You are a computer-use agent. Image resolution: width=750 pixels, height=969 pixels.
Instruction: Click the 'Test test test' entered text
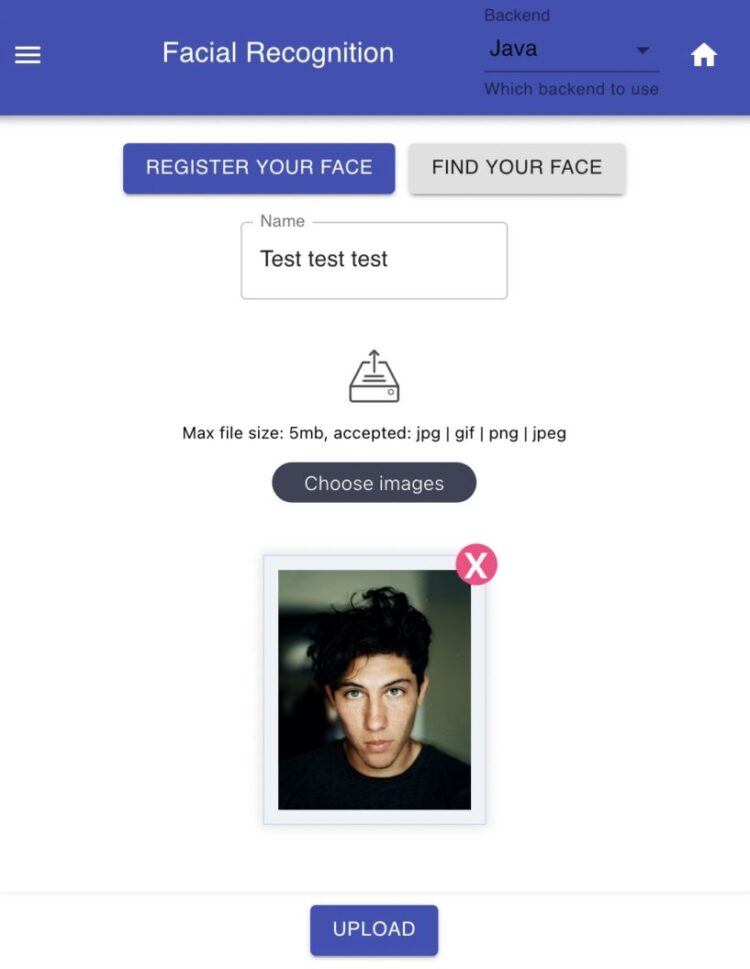(x=324, y=259)
